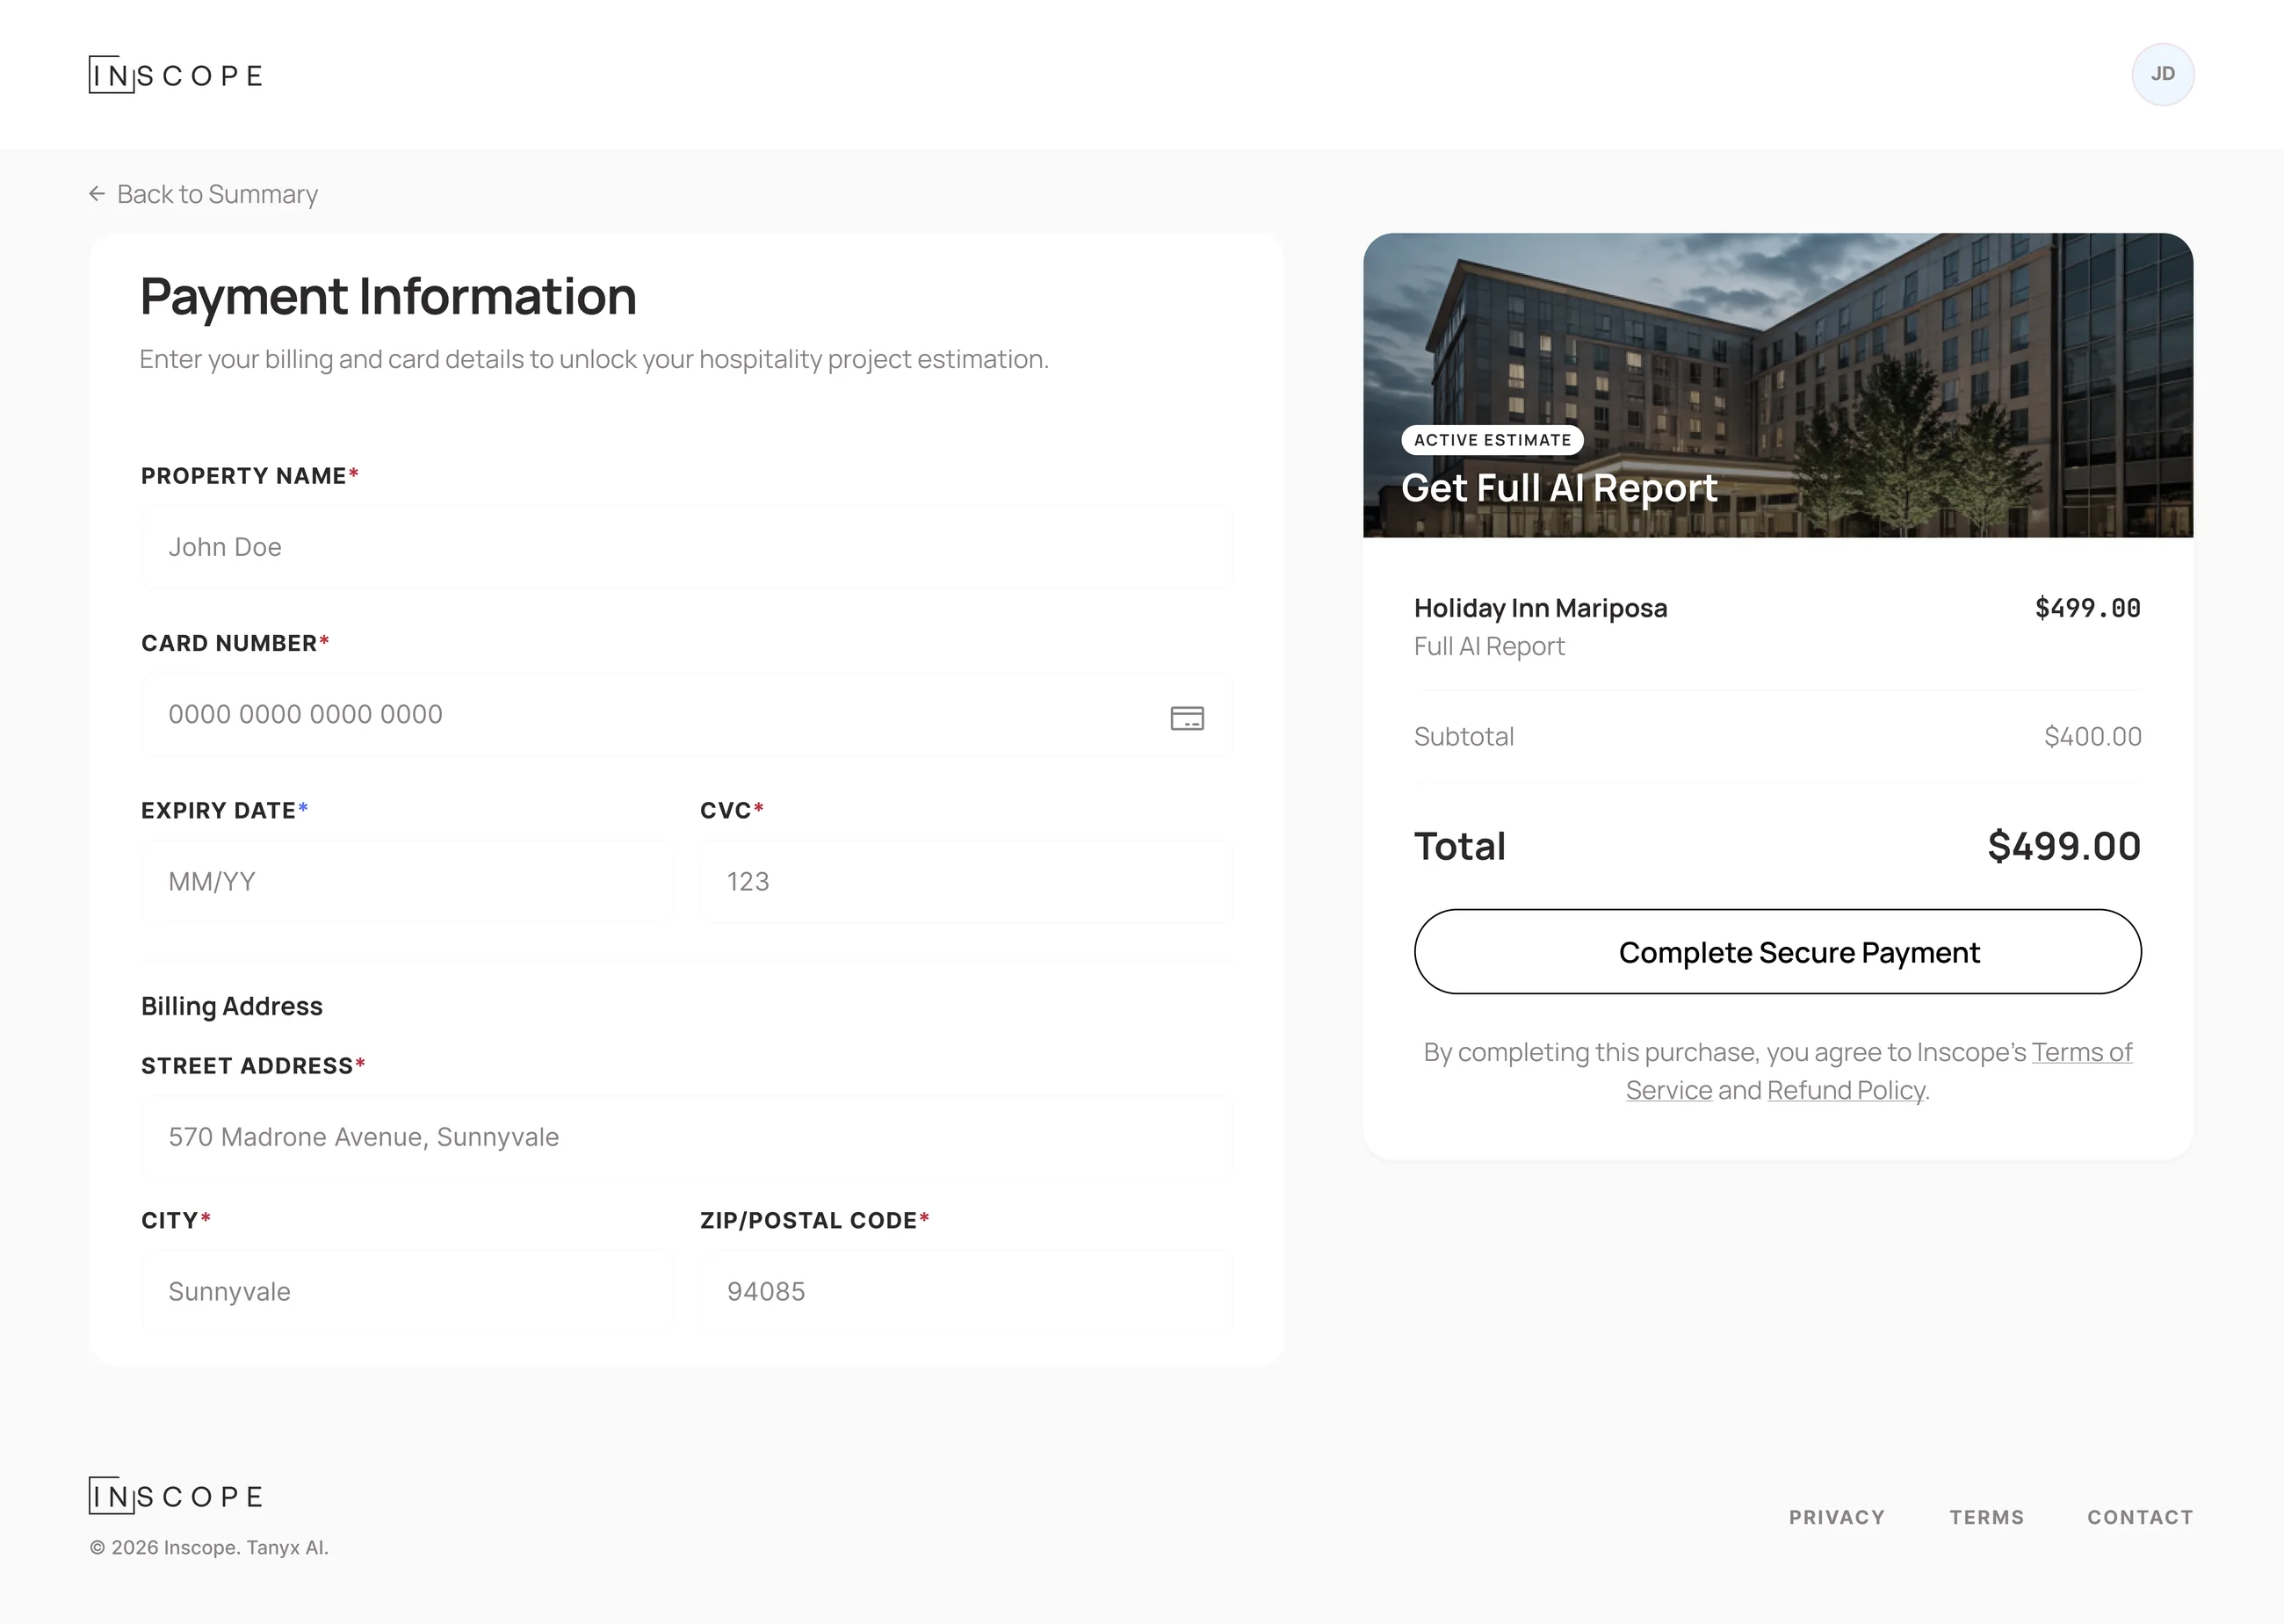
Task: Click the Full AI Report item description
Action: pyautogui.click(x=1489, y=647)
